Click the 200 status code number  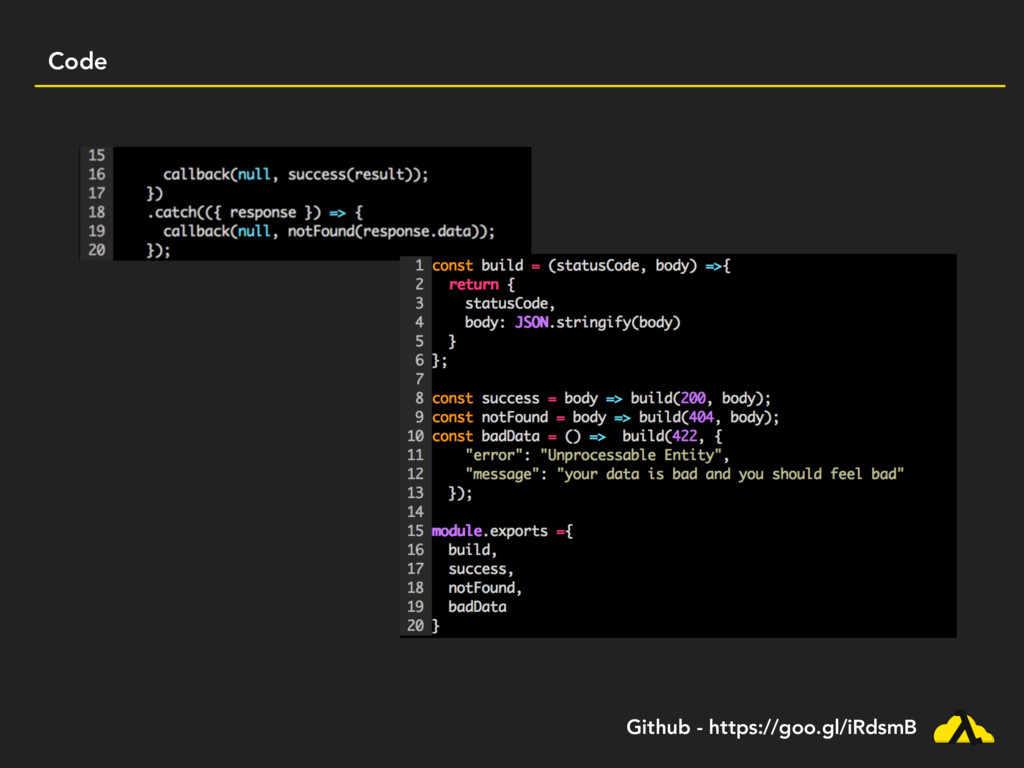click(693, 398)
